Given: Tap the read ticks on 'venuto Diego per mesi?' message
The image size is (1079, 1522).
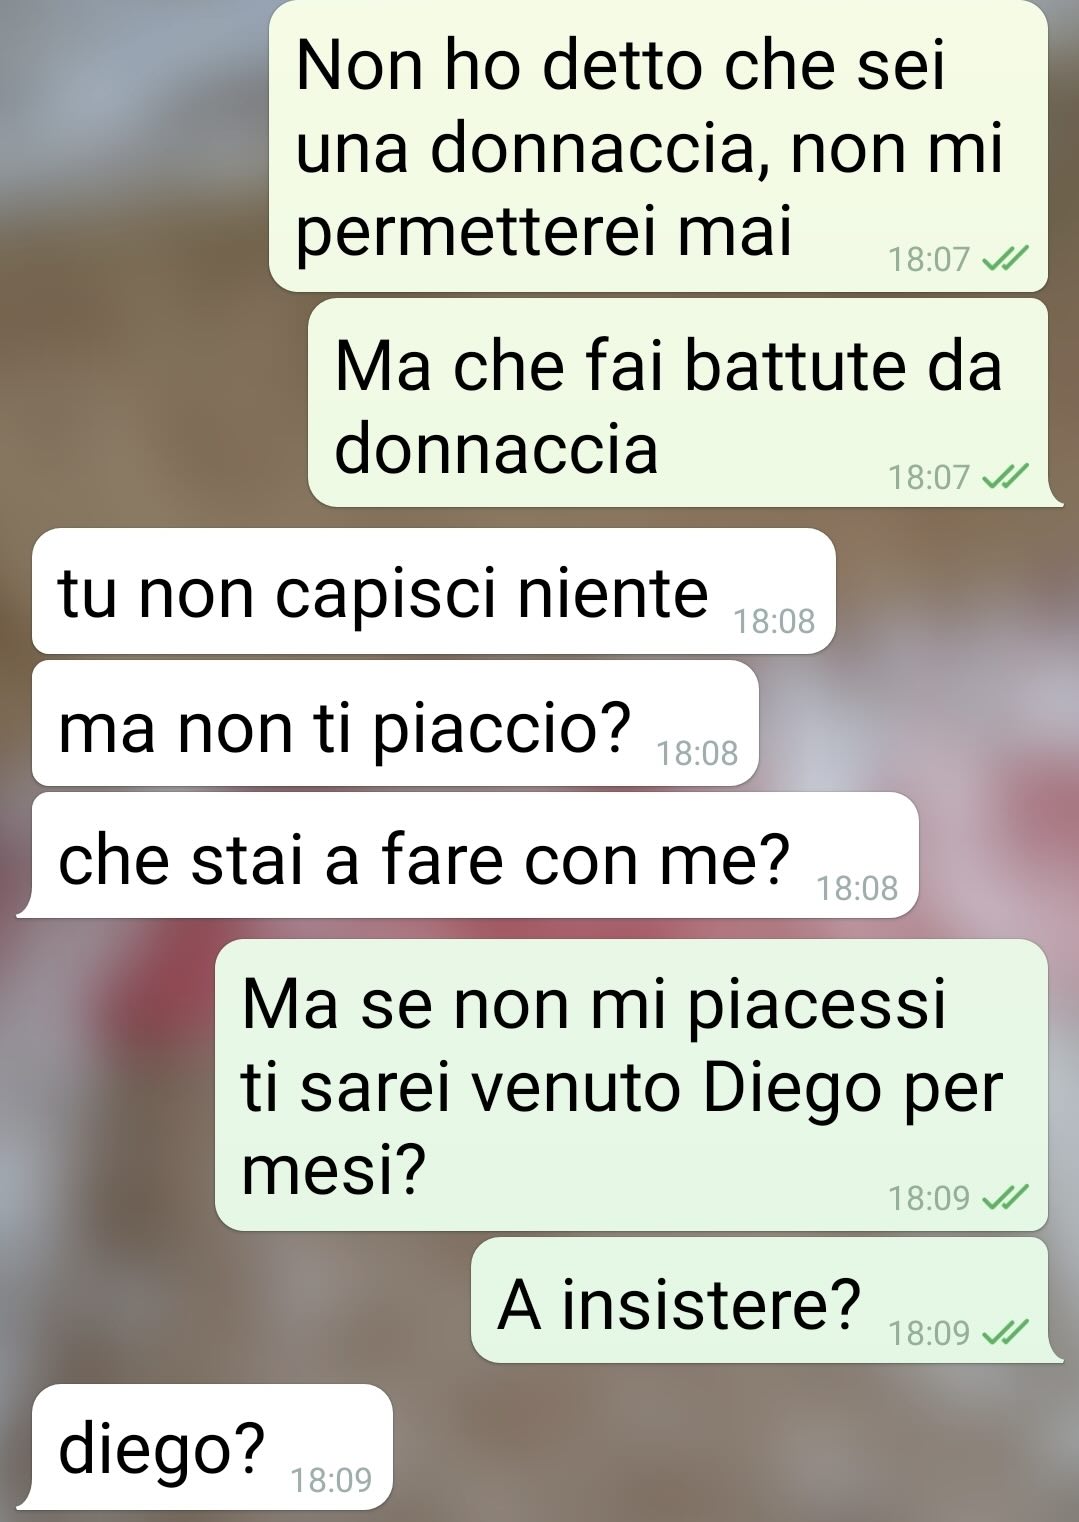Looking at the screenshot, I should (x=1005, y=1197).
